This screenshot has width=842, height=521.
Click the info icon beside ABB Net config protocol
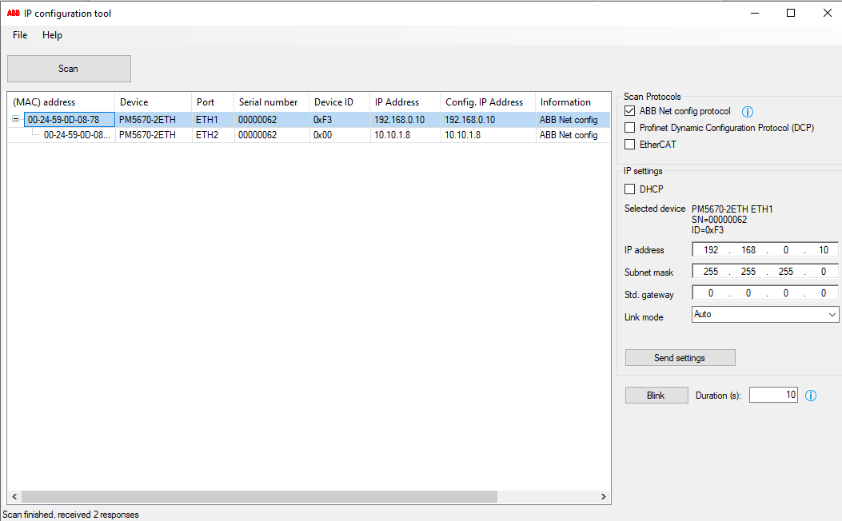tap(747, 111)
